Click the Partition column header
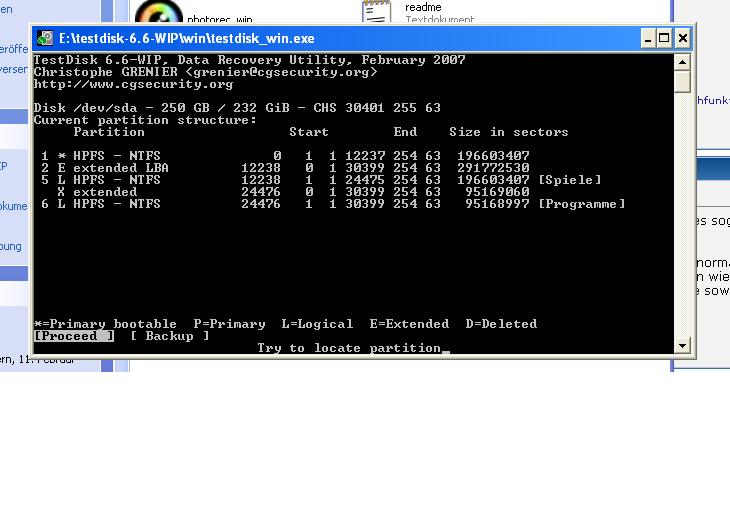This screenshot has height=512, width=730. (x=109, y=132)
